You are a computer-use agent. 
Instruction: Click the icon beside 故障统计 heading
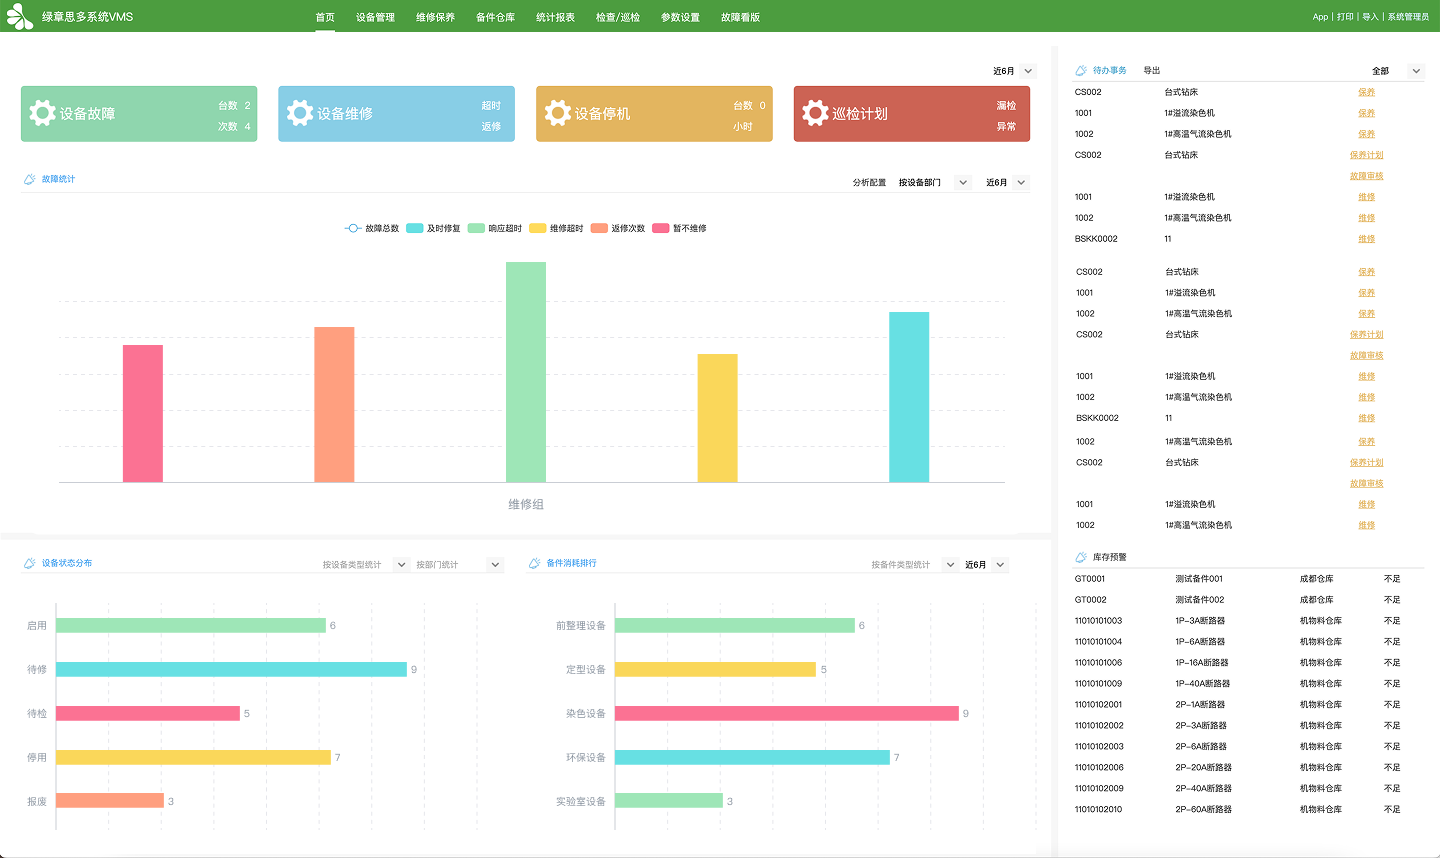click(x=30, y=179)
